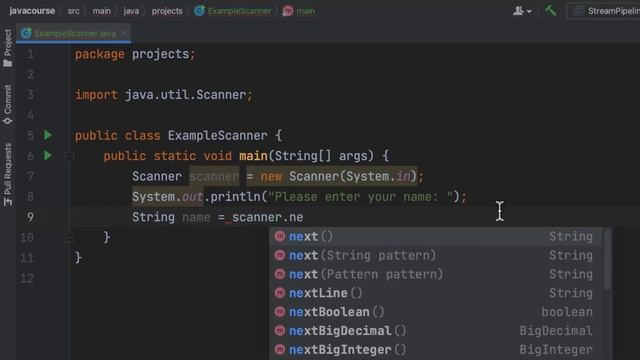Run ExampleScanner class from gutter arrow
Image resolution: width=640 pixels, height=360 pixels.
point(48,135)
